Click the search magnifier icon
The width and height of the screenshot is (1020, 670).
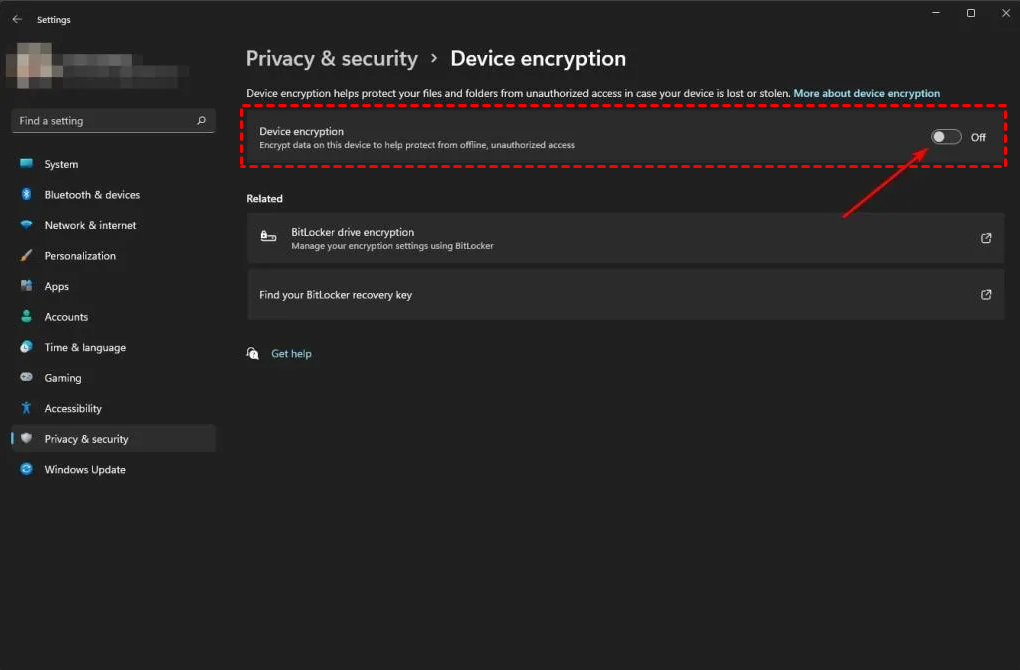[201, 121]
